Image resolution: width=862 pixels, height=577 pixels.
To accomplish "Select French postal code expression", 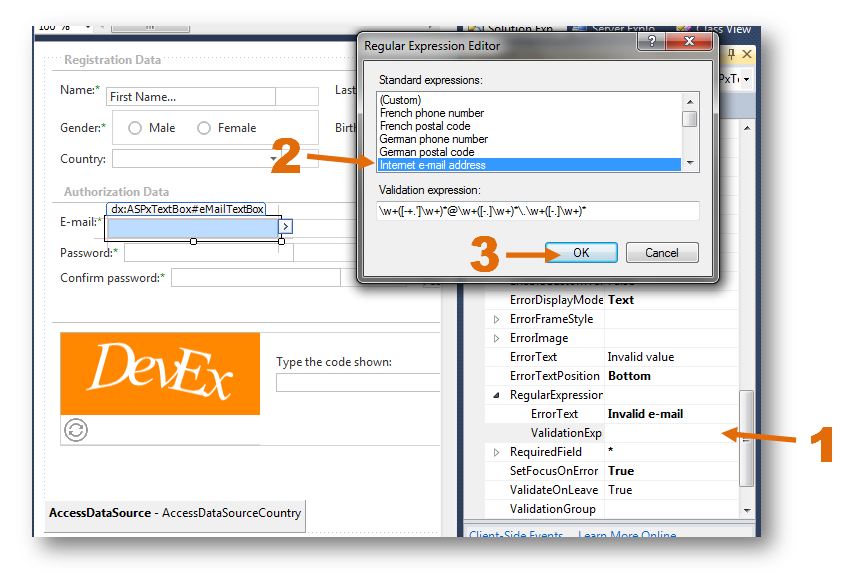I will click(x=530, y=126).
